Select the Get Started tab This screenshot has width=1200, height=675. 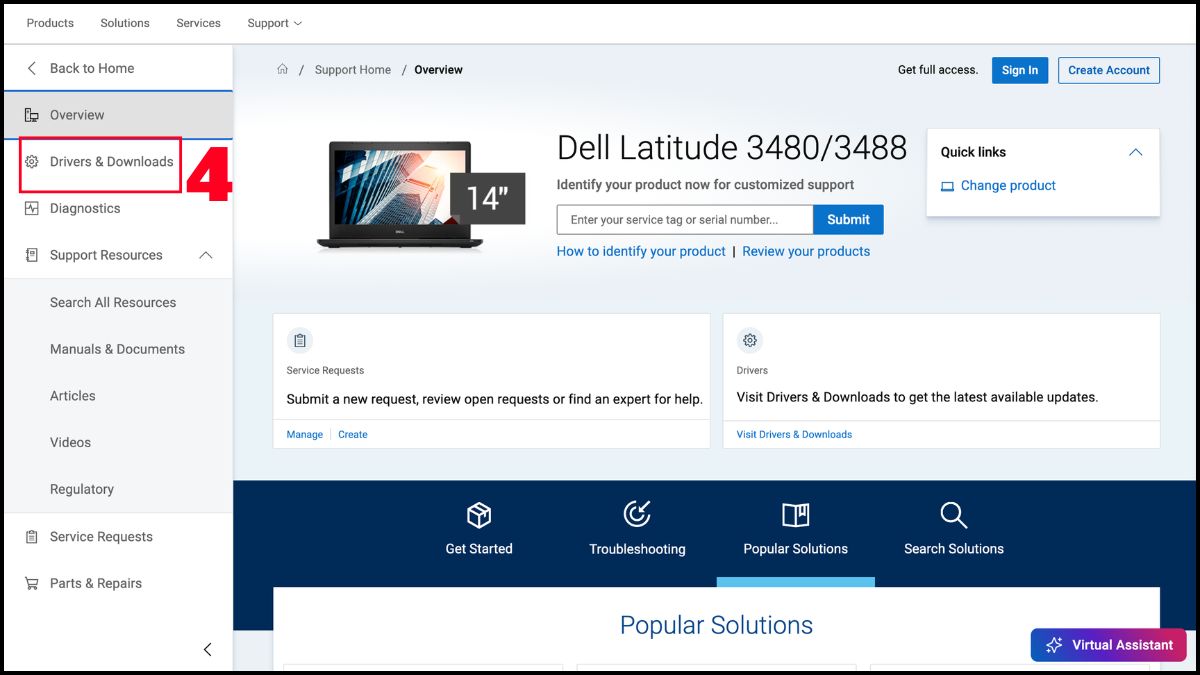pyautogui.click(x=479, y=530)
